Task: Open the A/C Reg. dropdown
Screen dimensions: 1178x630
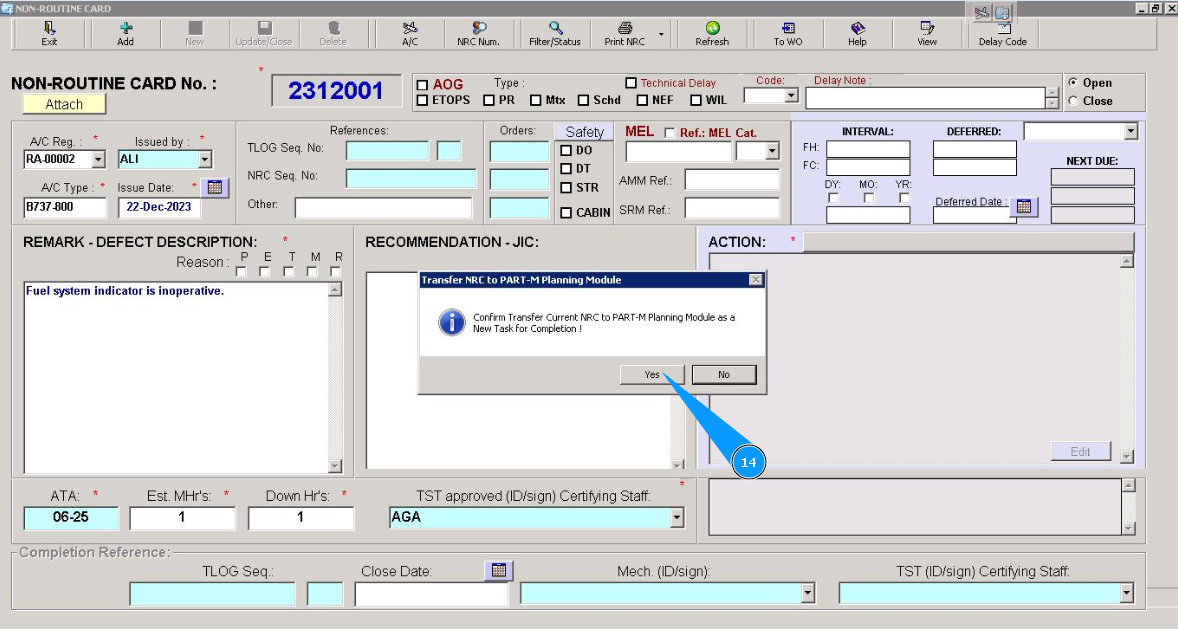Action: 98,159
